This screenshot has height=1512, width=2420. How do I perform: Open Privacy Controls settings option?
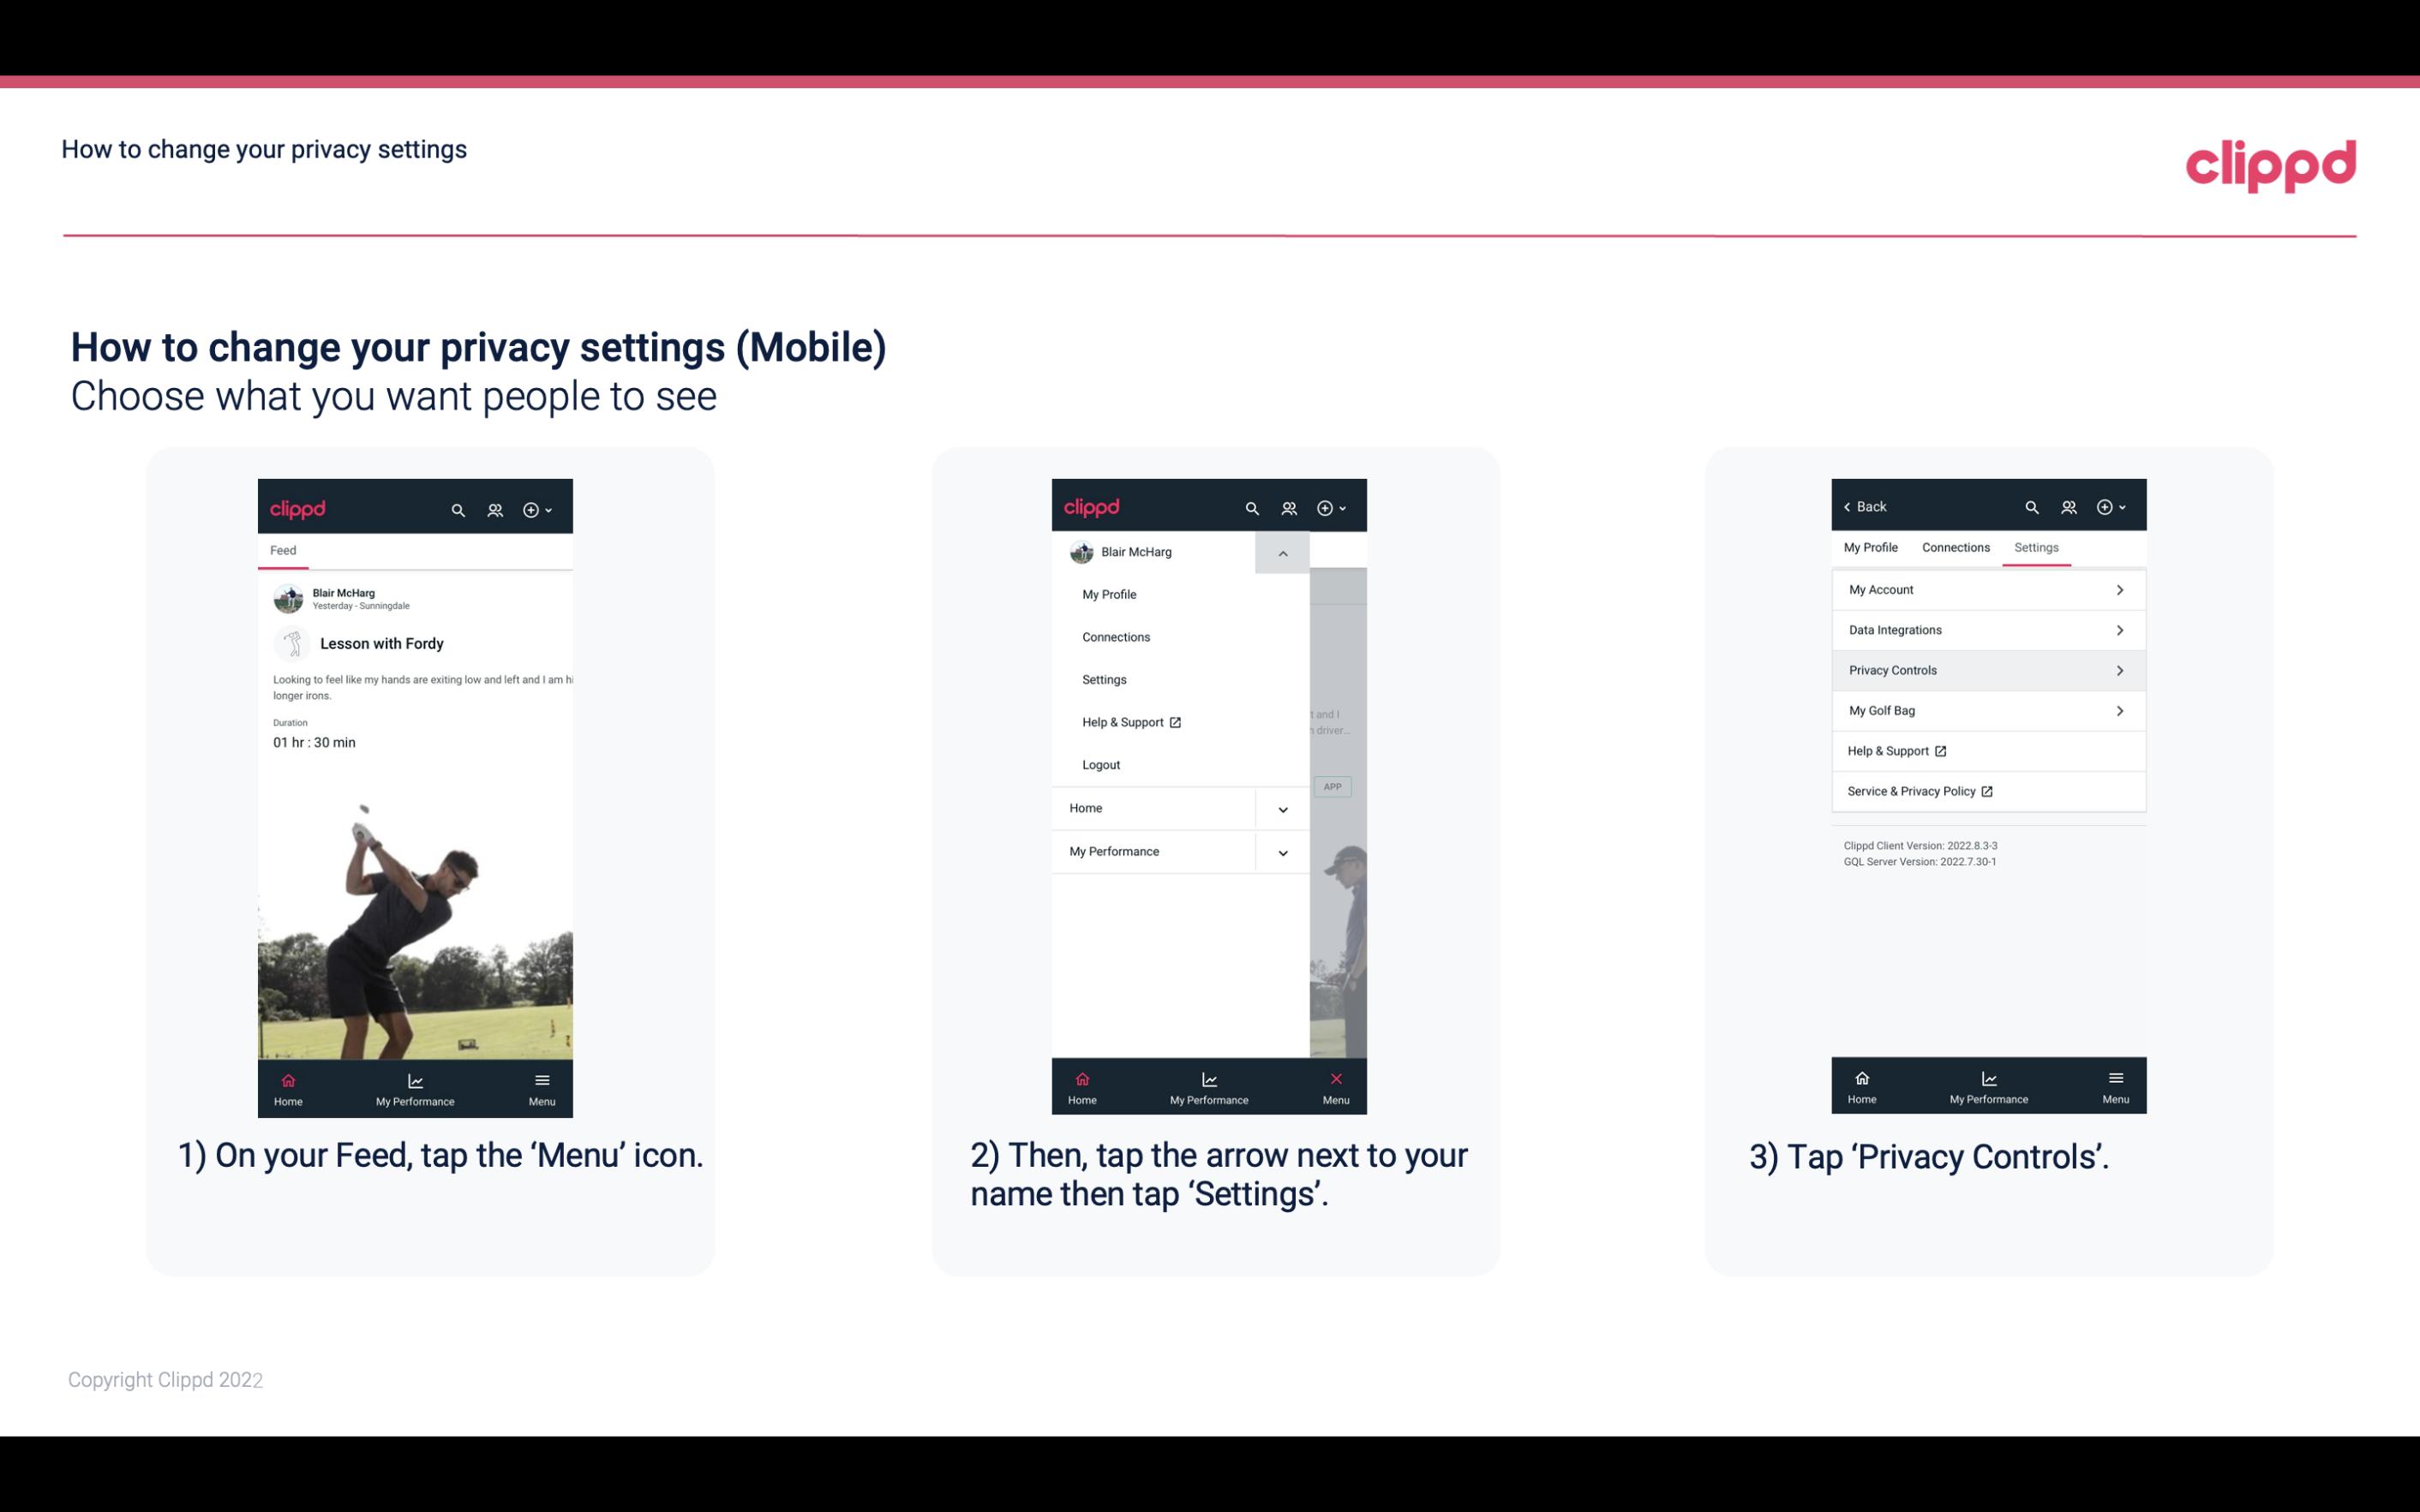(x=1986, y=669)
